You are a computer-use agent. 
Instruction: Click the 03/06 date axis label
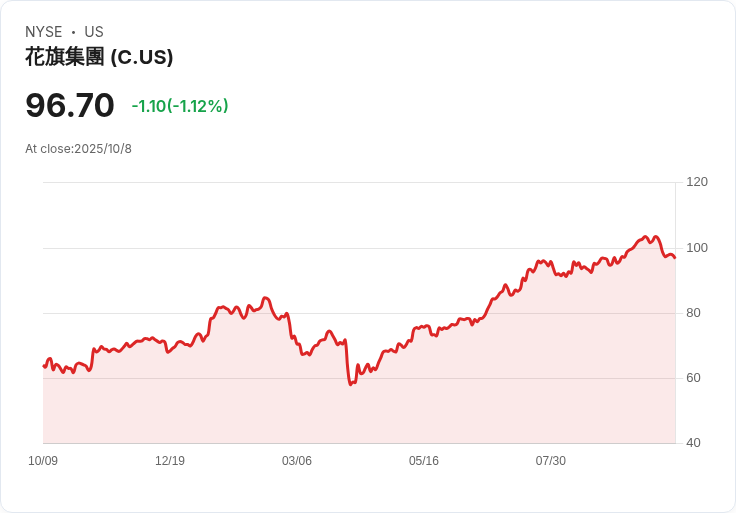coord(297,460)
